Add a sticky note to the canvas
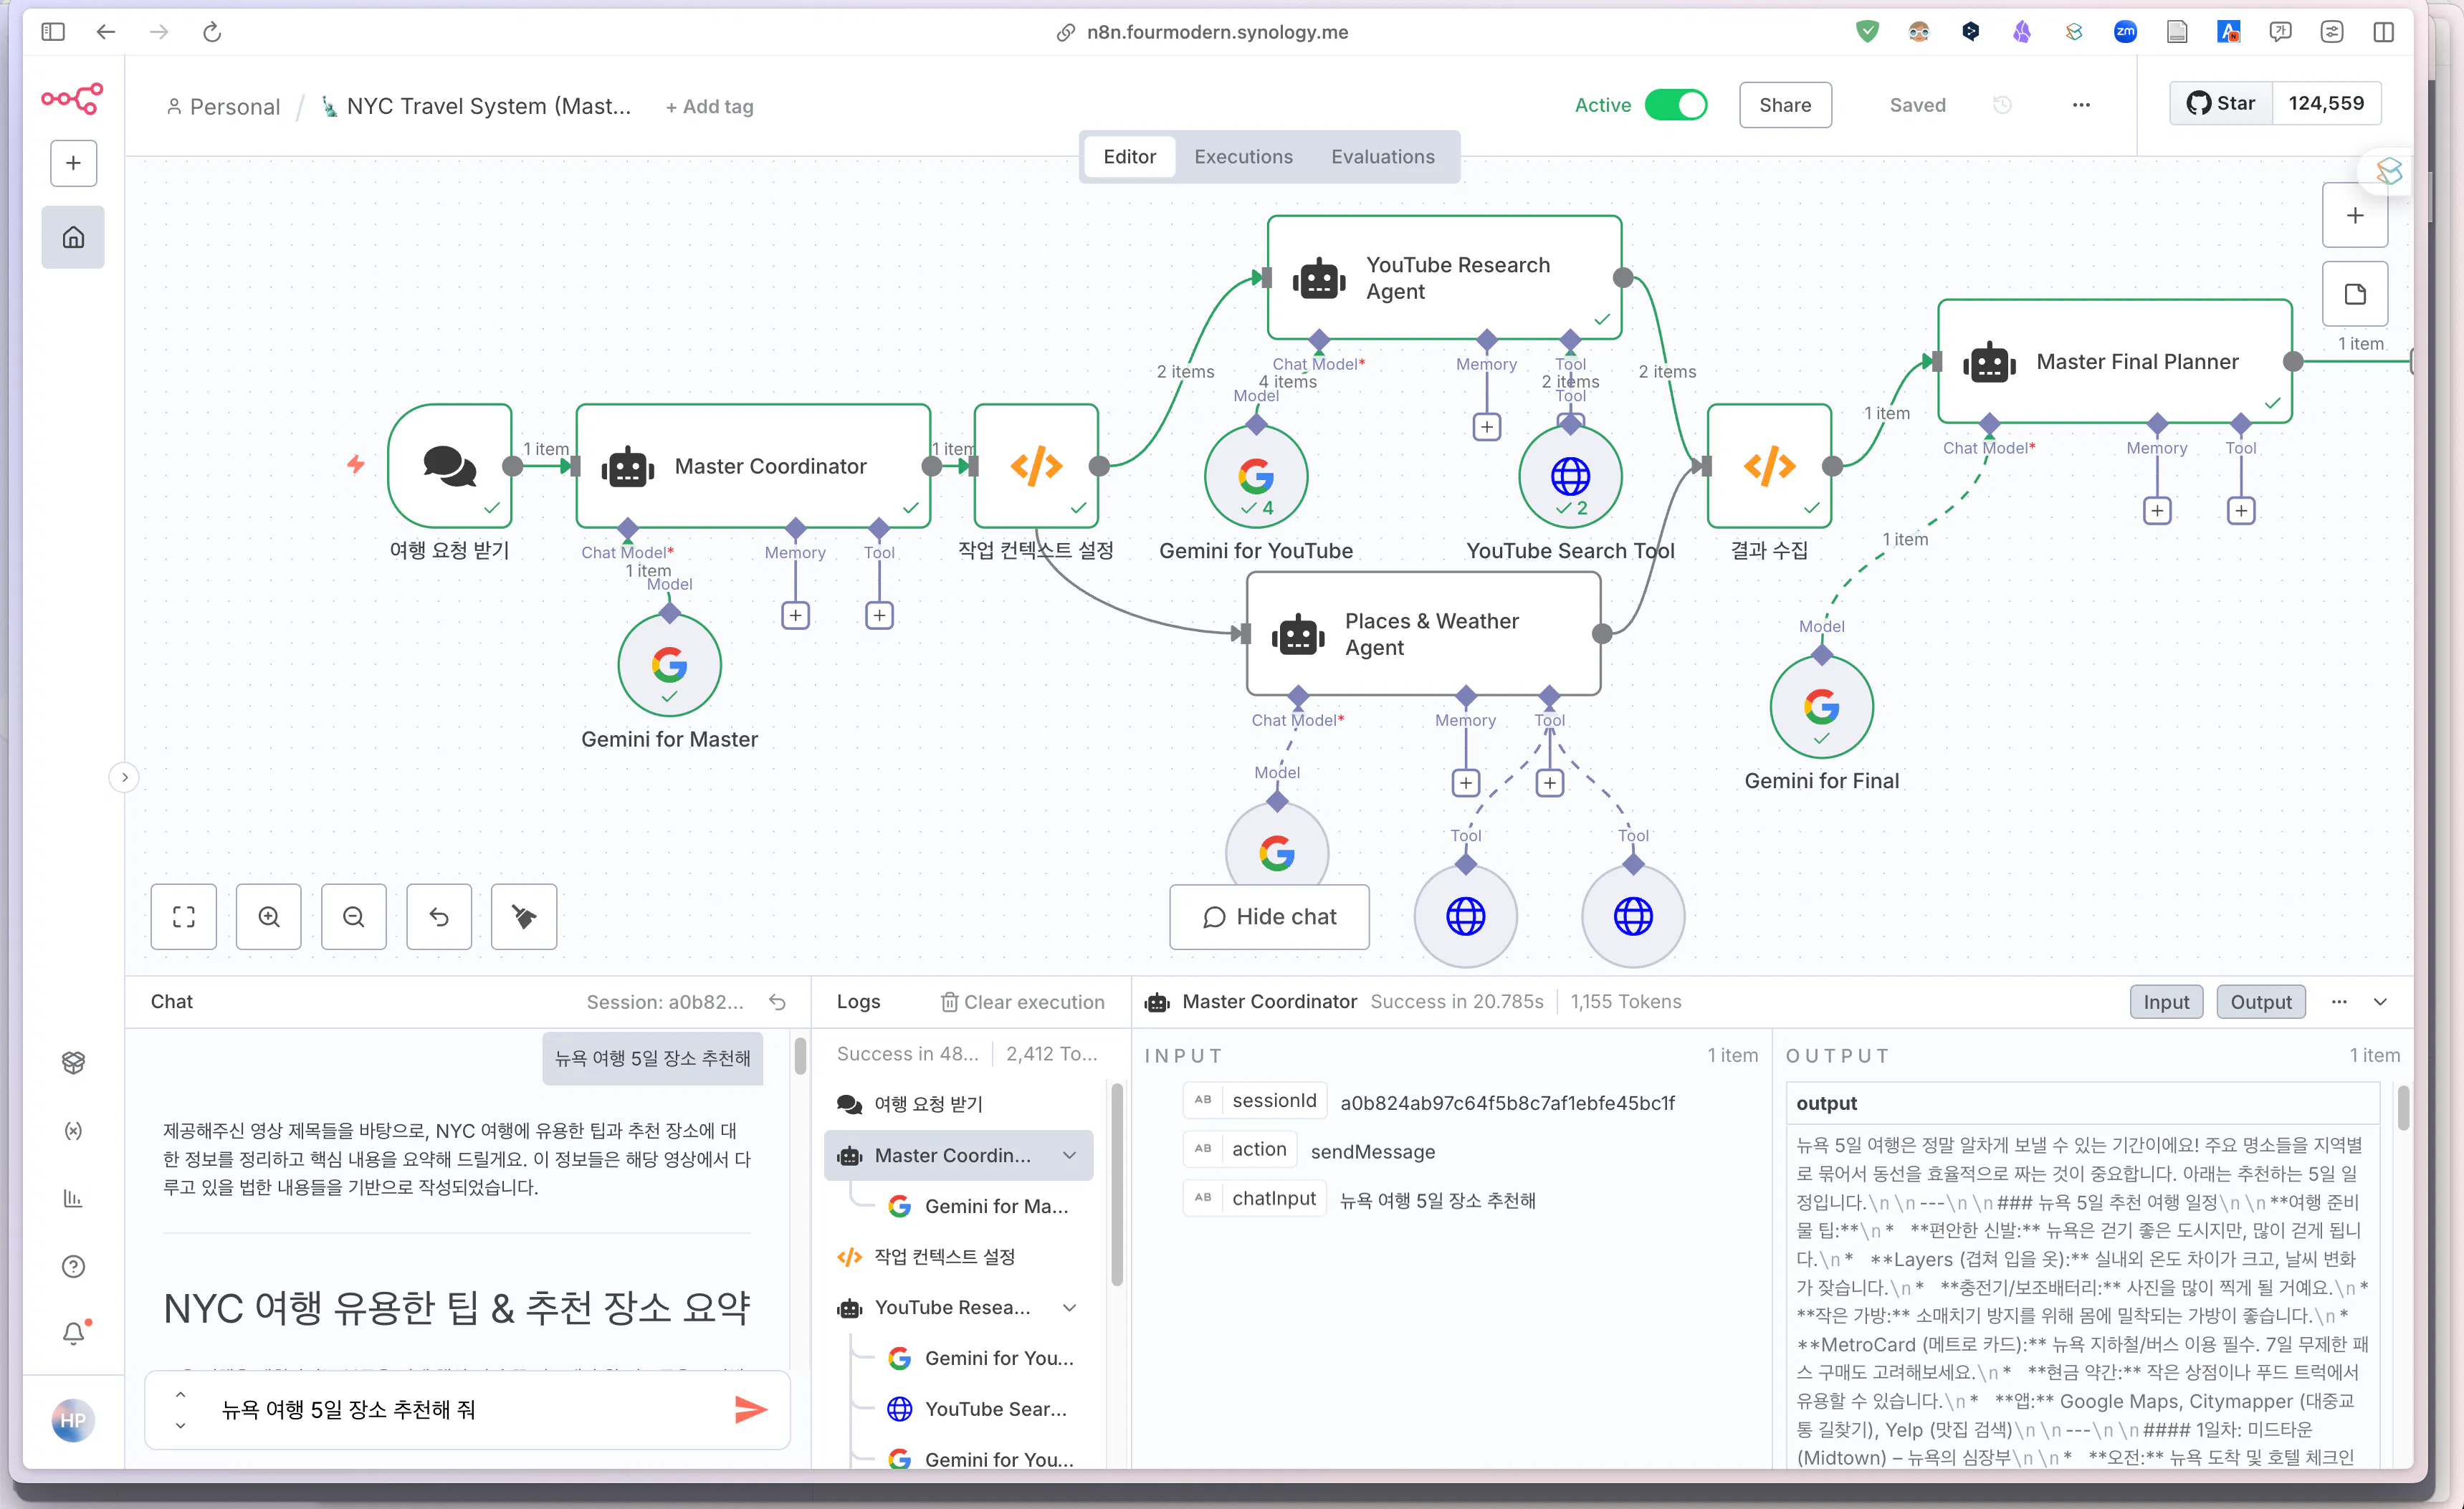This screenshot has width=2464, height=1509. click(x=2355, y=294)
